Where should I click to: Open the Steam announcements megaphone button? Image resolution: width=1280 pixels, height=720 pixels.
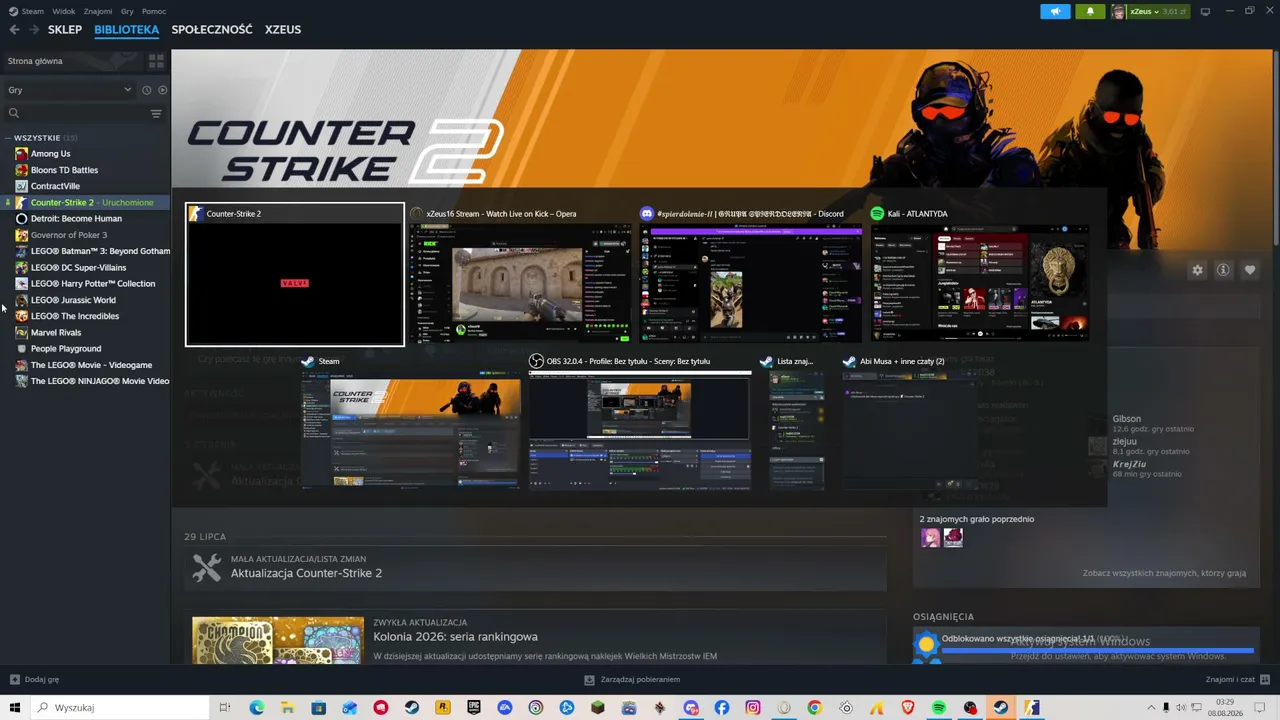click(x=1055, y=11)
